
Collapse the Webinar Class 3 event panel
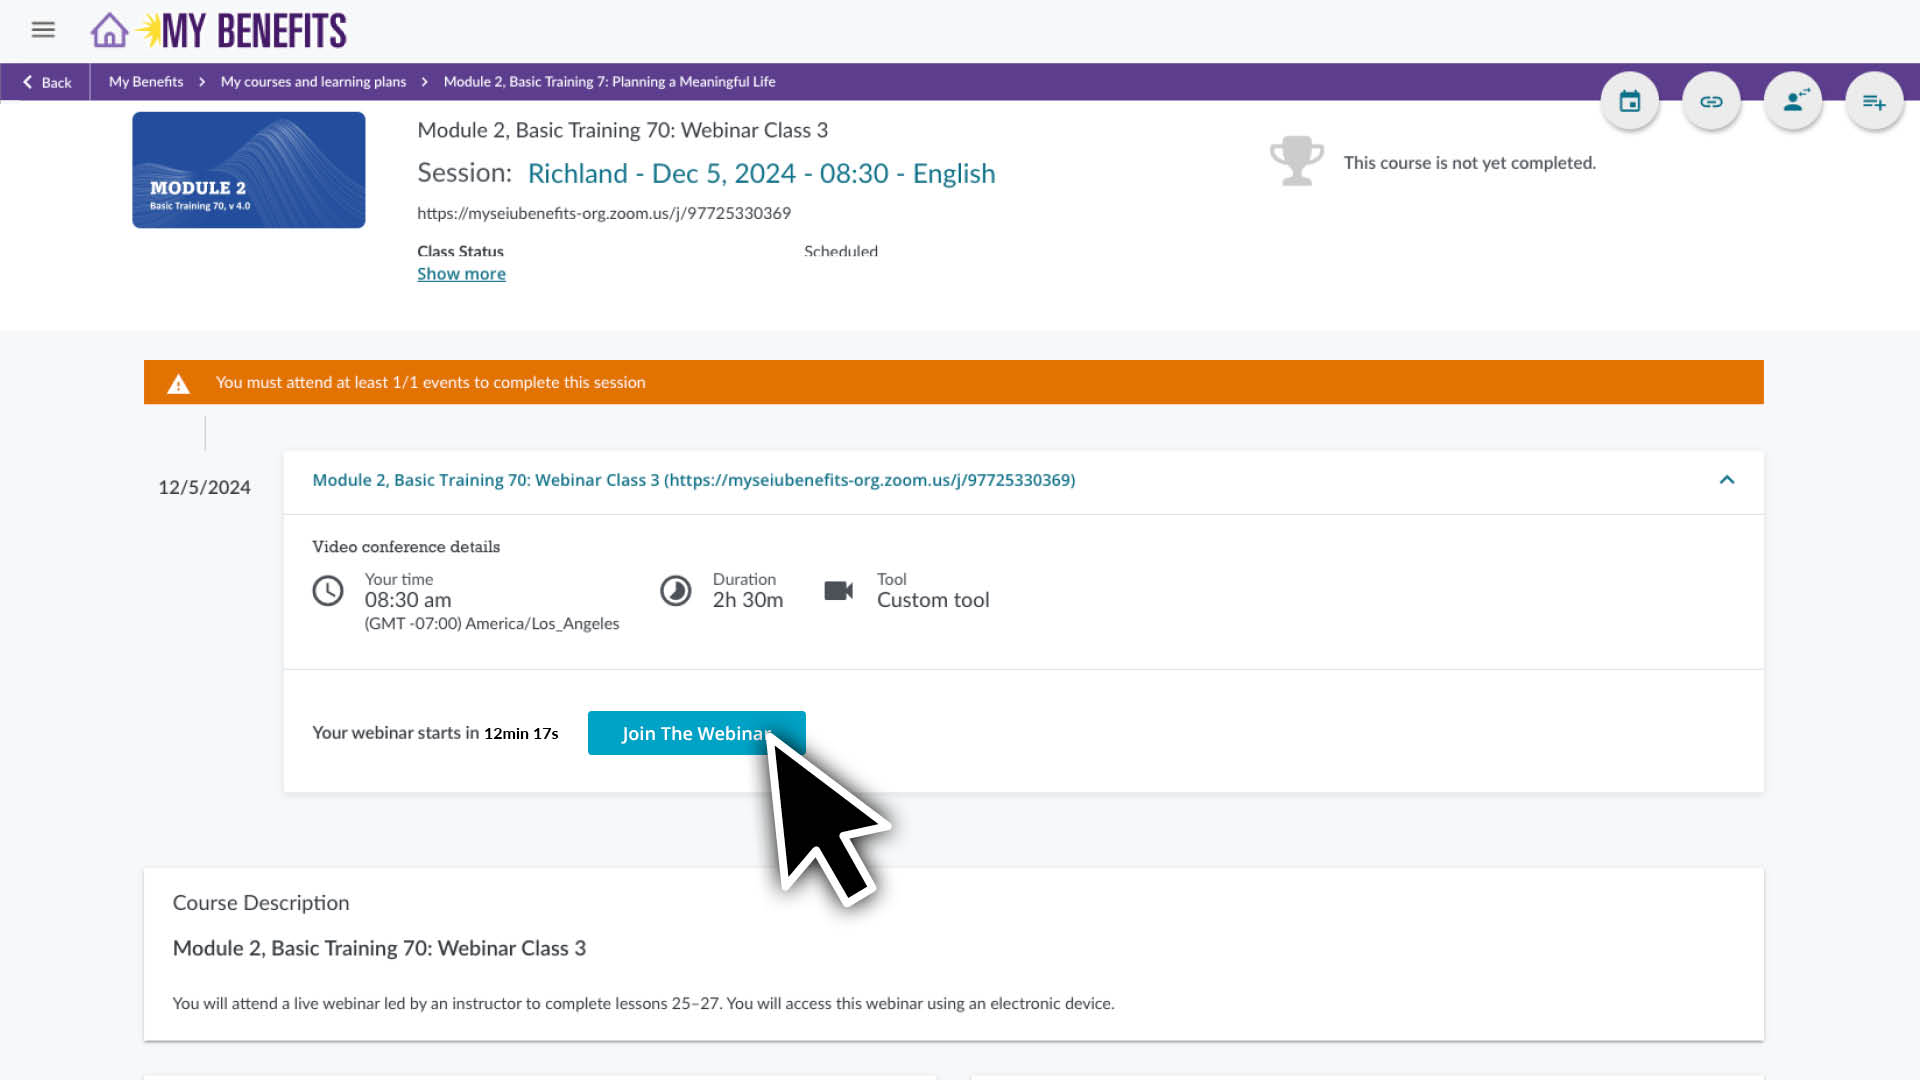(x=1727, y=480)
